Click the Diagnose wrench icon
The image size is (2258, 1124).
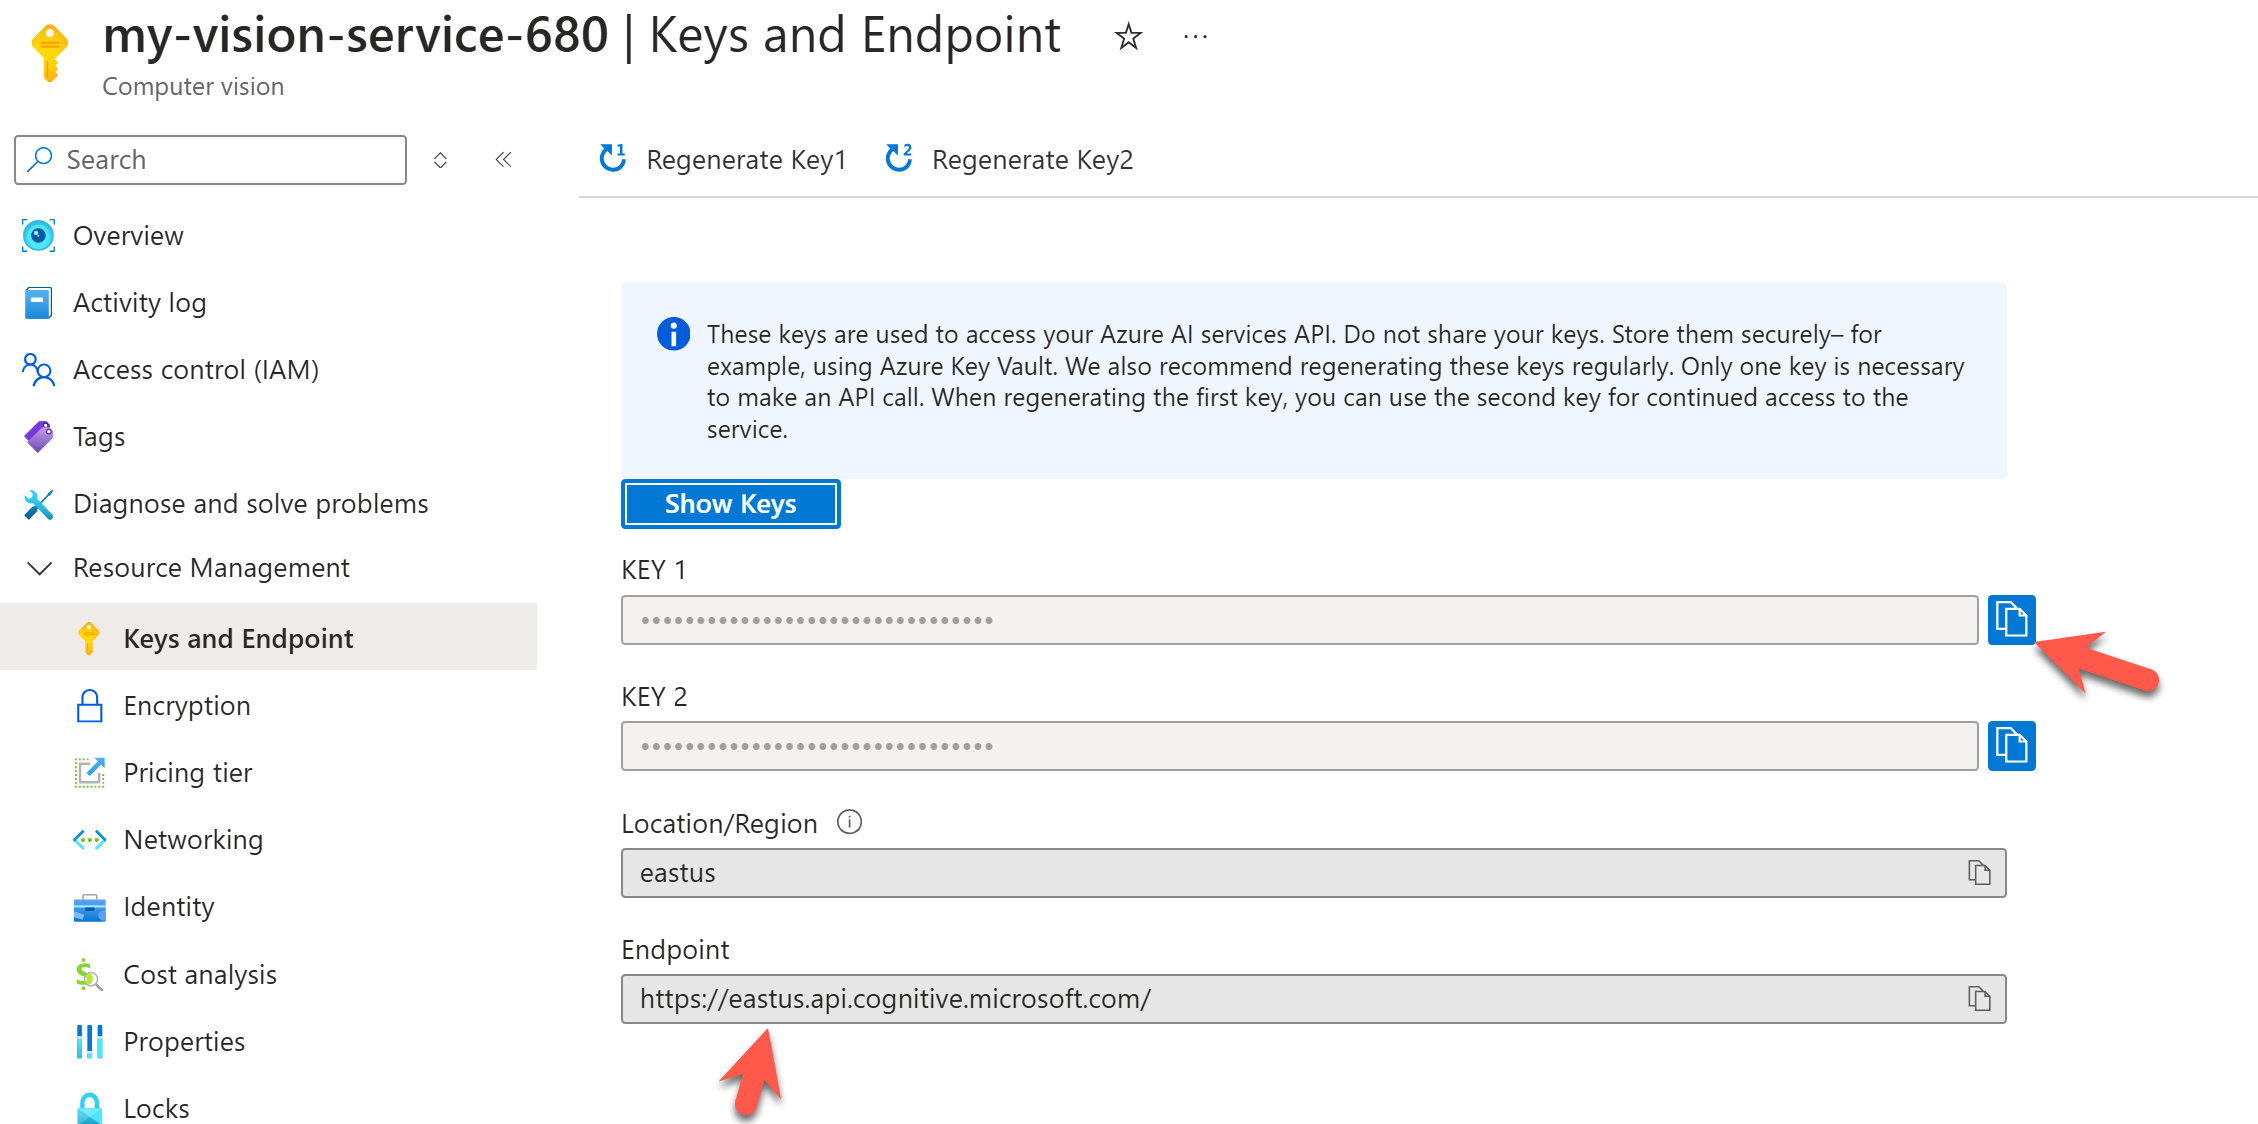(x=38, y=504)
